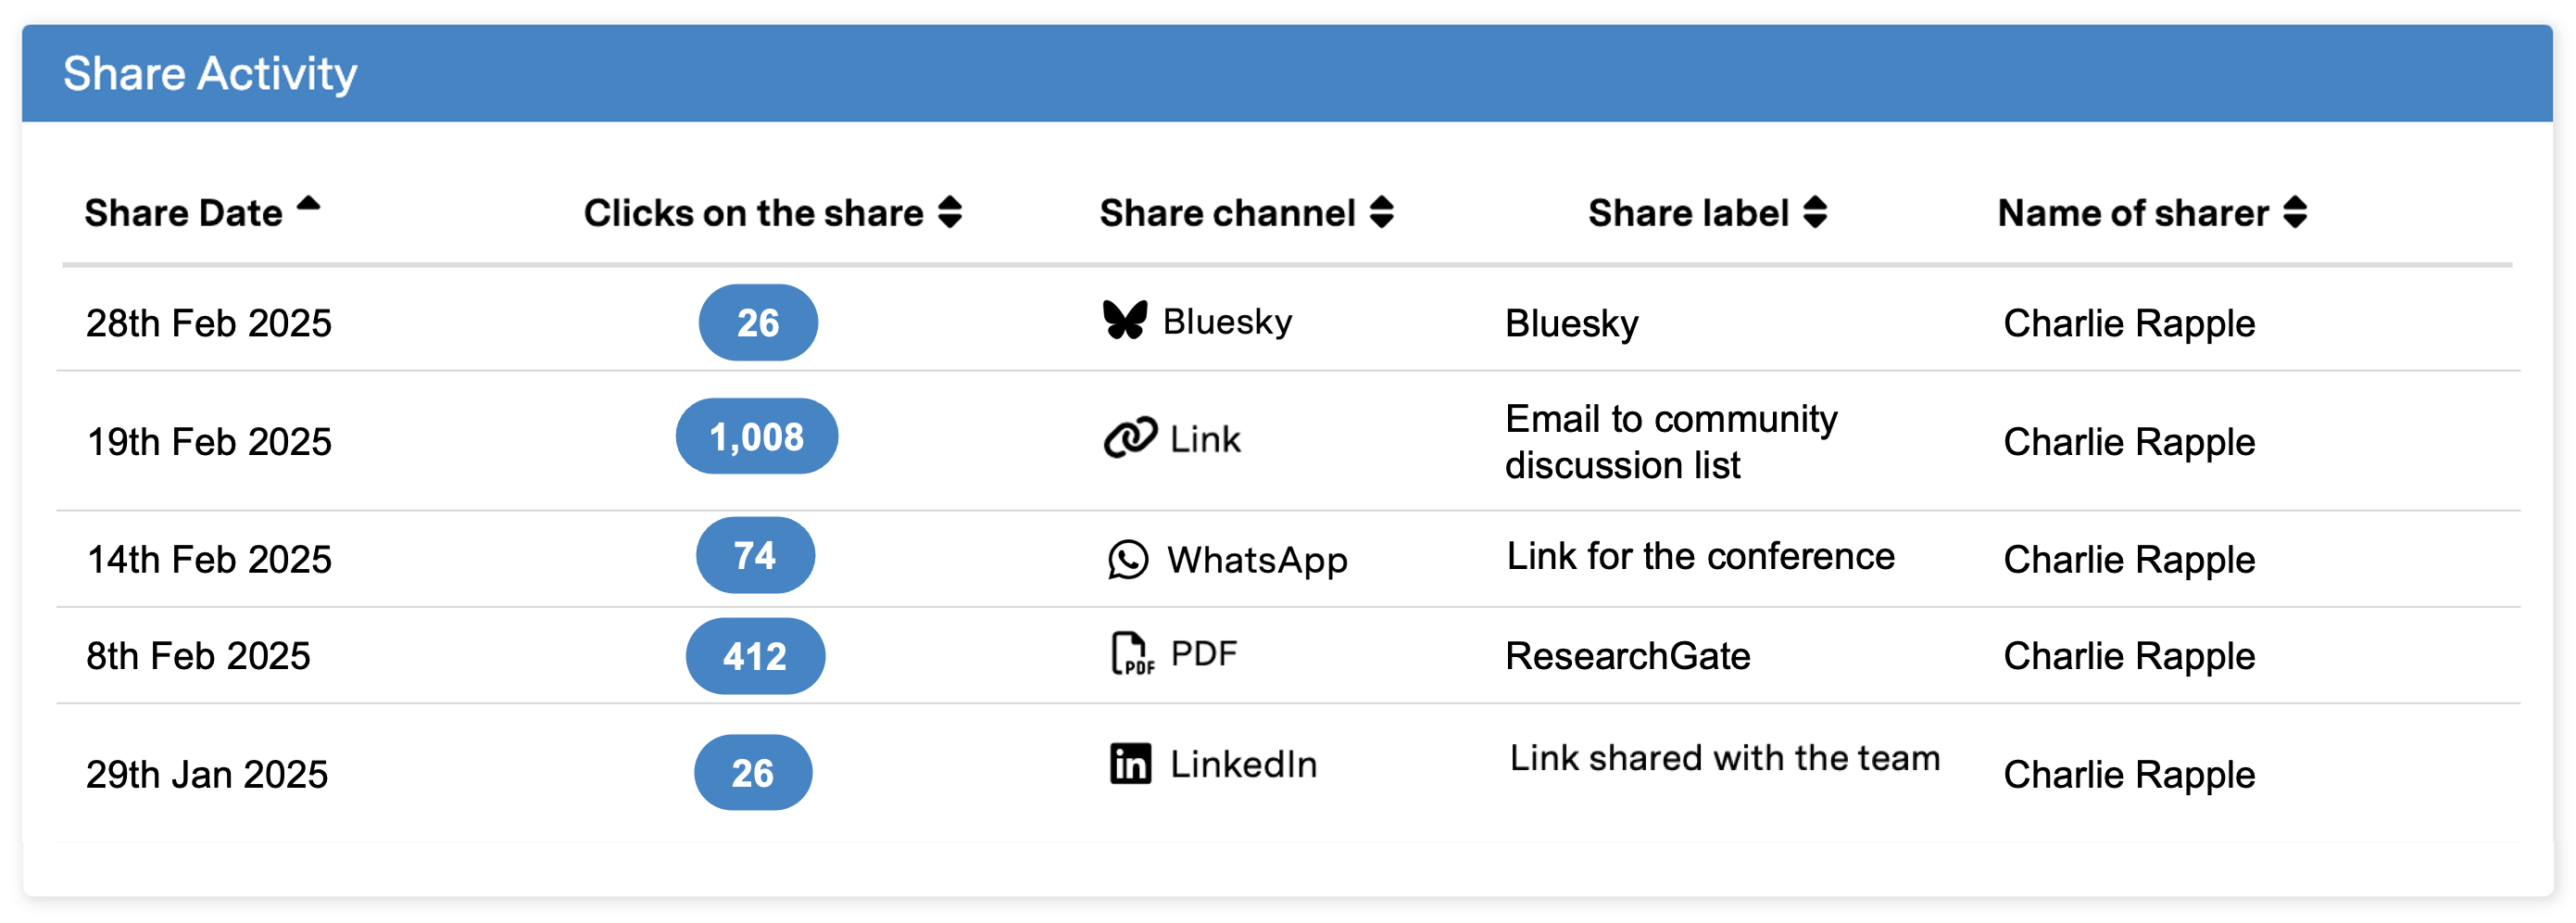
Task: Toggle sort arrows for Share channel
Action: (1382, 212)
